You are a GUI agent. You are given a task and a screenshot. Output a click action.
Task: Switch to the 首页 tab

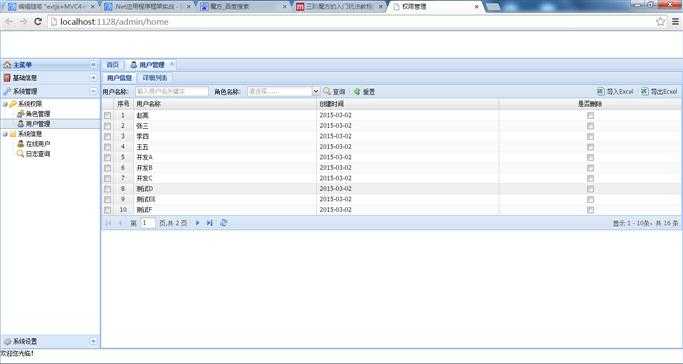point(112,64)
